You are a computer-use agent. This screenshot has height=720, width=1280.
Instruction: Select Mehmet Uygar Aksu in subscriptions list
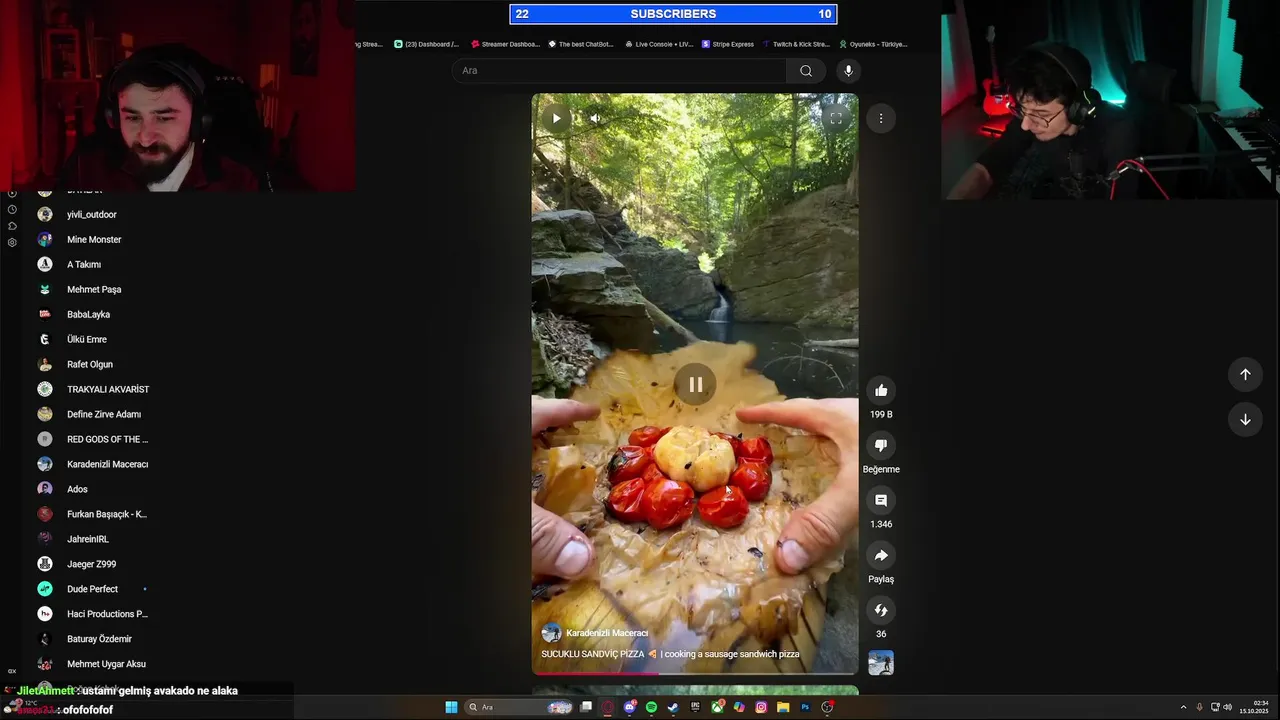click(106, 665)
